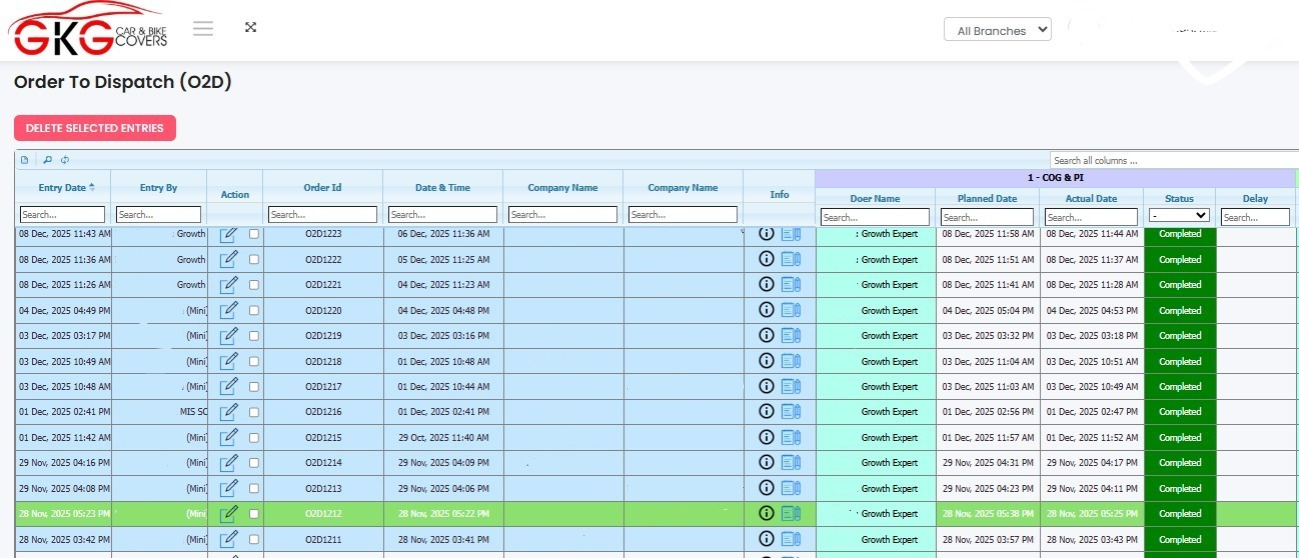Open info icon for order O2D1220
Viewport: 1299px width, 558px height.
(x=766, y=310)
